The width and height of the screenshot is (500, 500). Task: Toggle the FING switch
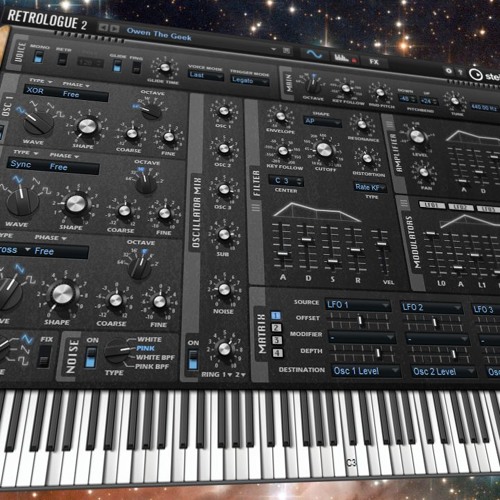136,68
